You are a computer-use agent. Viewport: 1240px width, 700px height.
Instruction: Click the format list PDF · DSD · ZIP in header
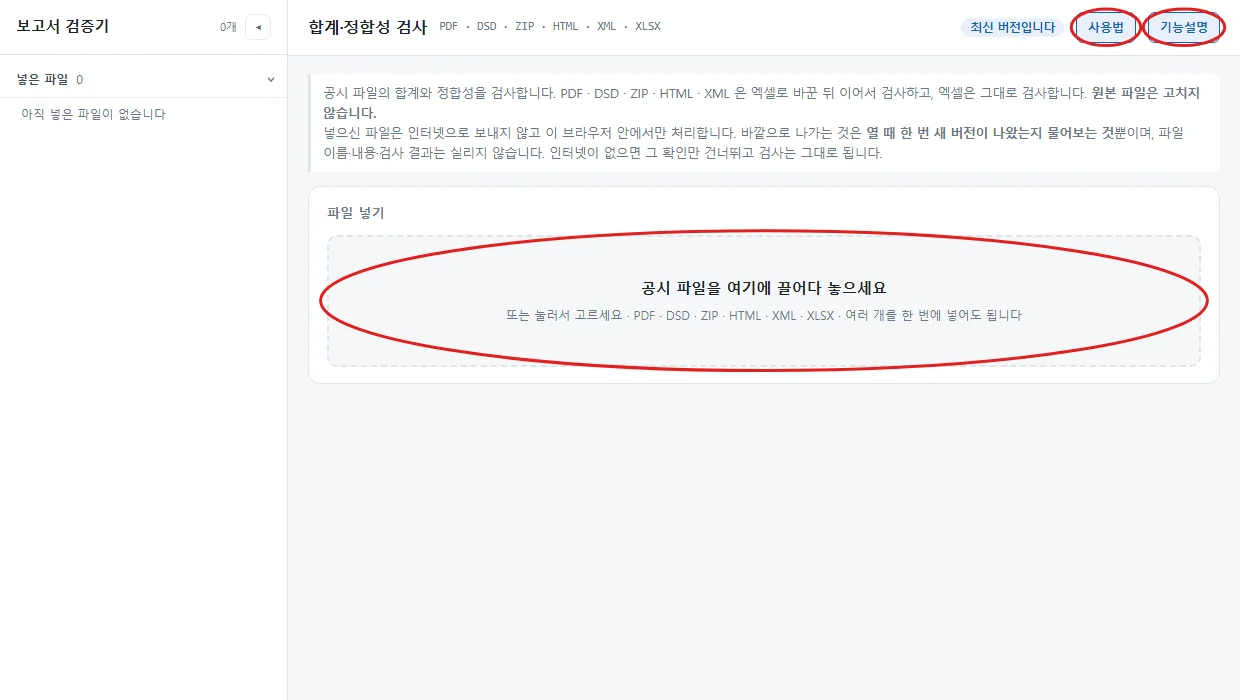click(550, 27)
